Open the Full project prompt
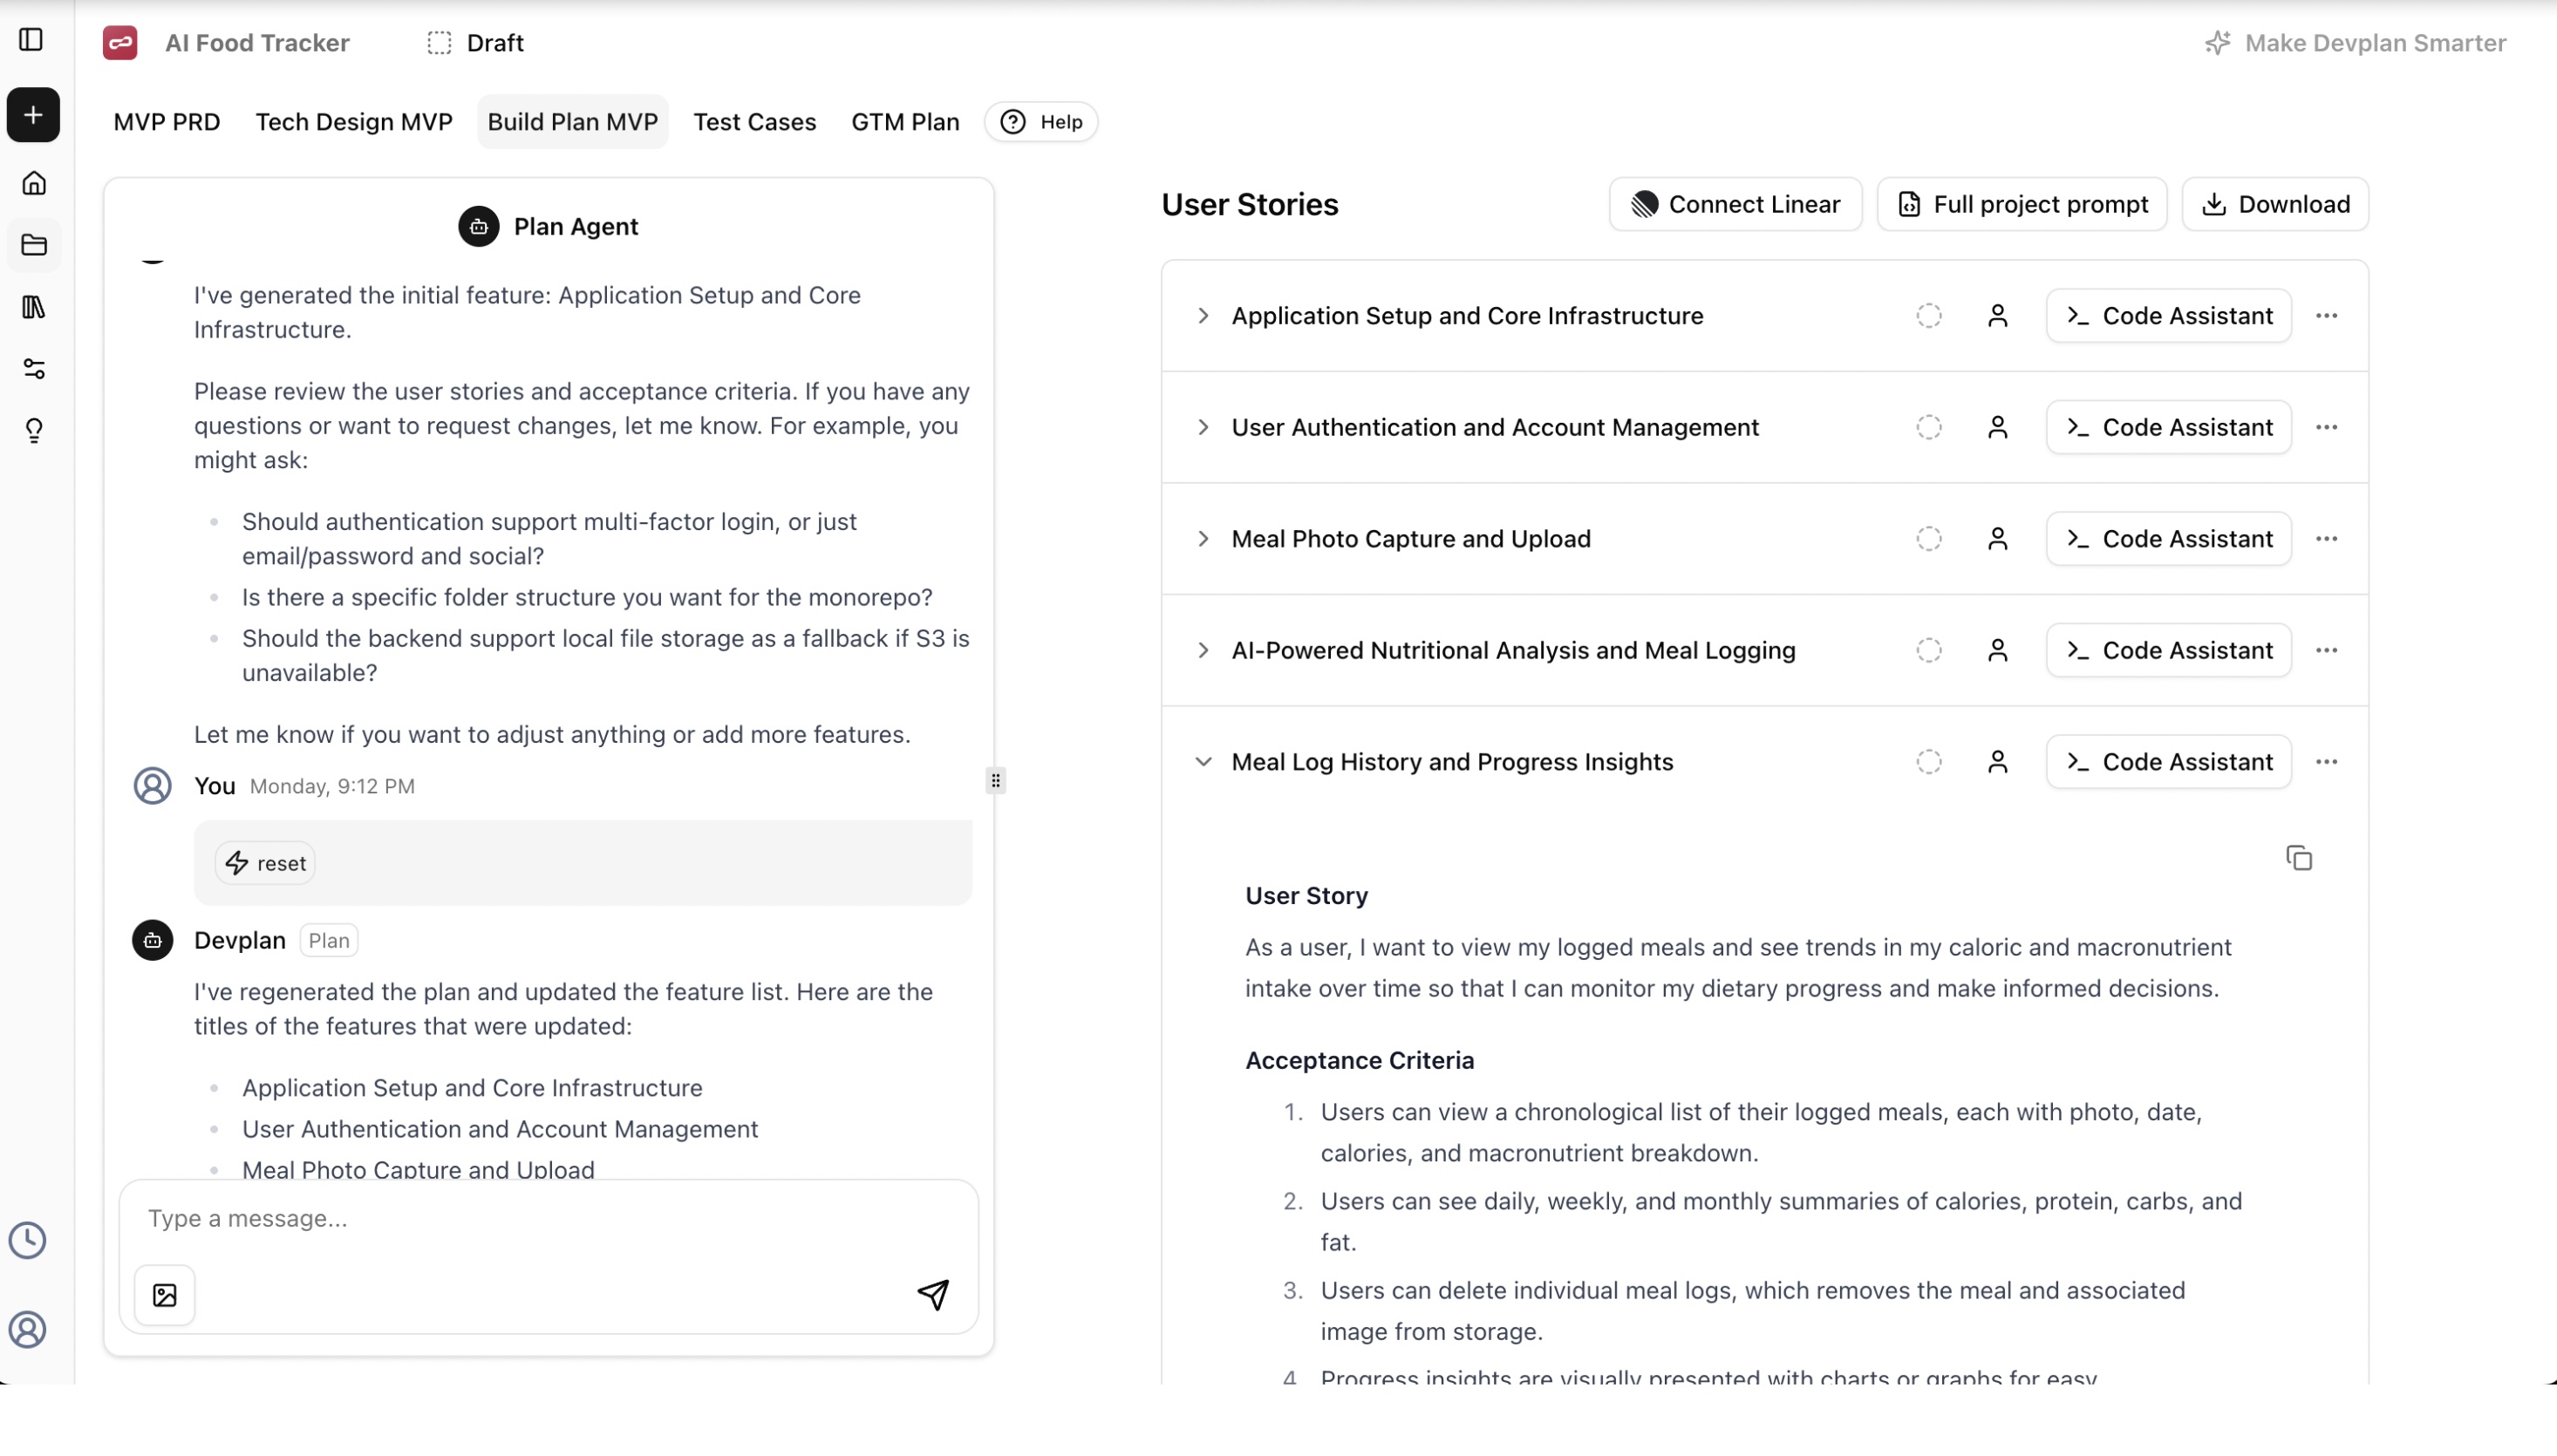The height and width of the screenshot is (1456, 2557). [x=2022, y=204]
